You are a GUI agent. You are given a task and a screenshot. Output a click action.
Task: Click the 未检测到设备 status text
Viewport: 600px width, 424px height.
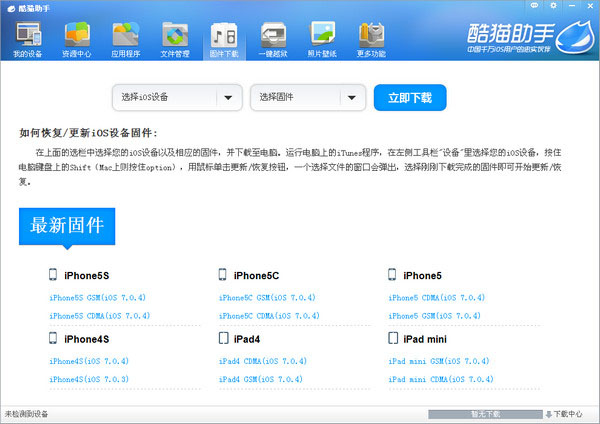coord(26,414)
